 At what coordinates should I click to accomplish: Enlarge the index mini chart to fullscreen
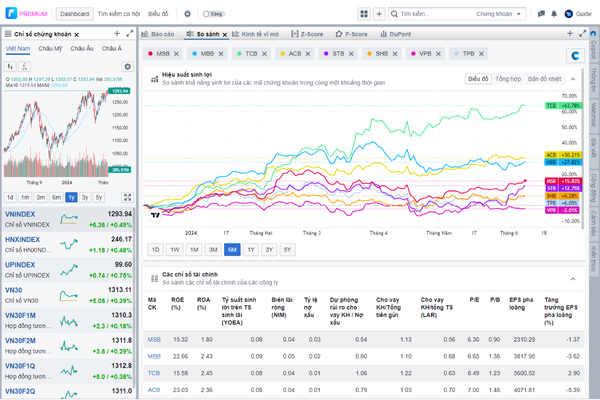127,198
